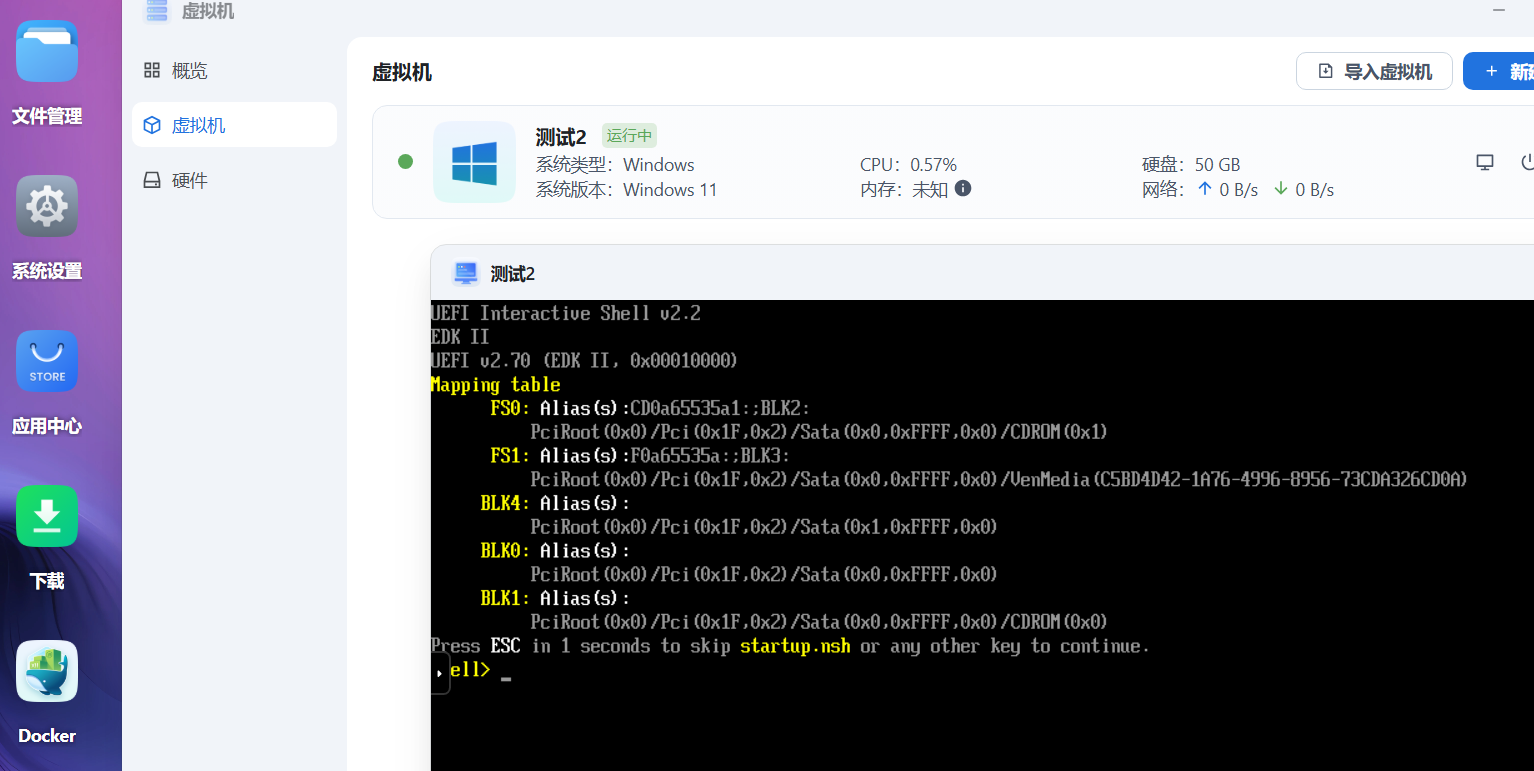Click the 运行中 running status badge
The width and height of the screenshot is (1534, 771).
(629, 136)
